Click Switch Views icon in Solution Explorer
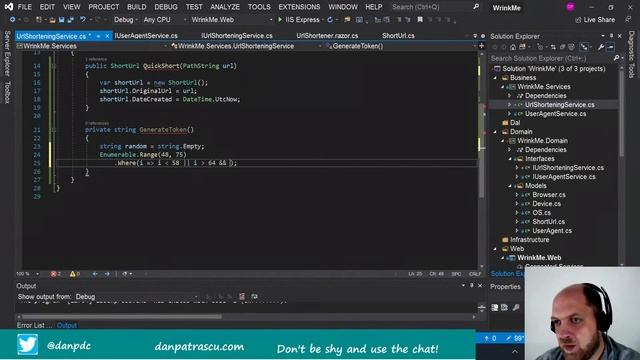640x360 pixels. tap(523, 47)
